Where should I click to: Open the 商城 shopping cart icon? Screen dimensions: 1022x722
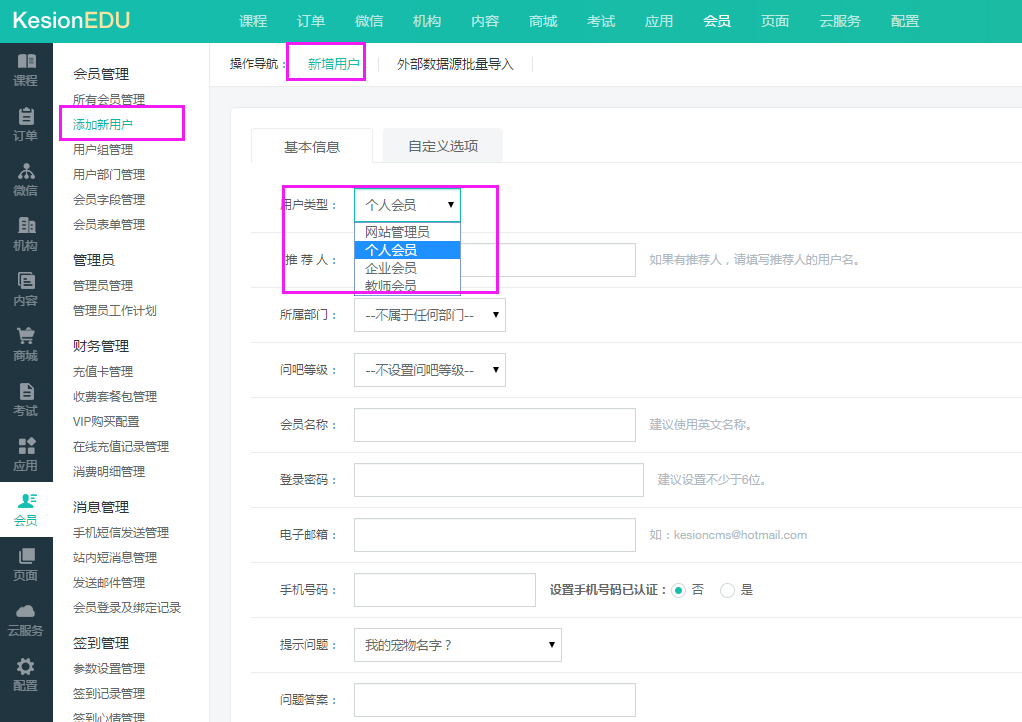(x=26, y=337)
